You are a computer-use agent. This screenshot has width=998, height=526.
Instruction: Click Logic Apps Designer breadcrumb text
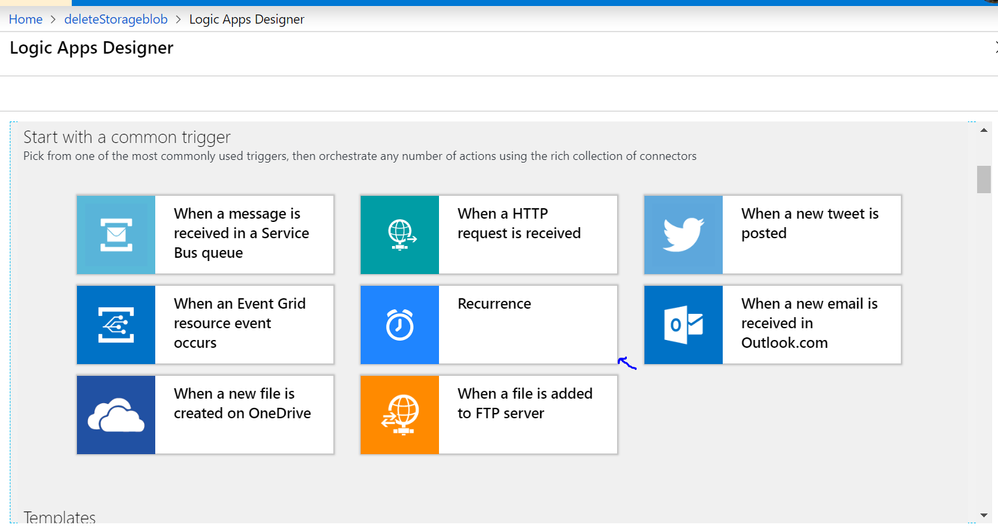pyautogui.click(x=246, y=19)
